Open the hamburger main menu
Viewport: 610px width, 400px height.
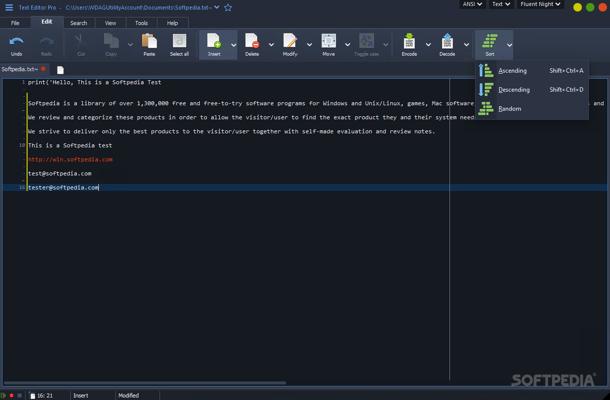point(9,7)
